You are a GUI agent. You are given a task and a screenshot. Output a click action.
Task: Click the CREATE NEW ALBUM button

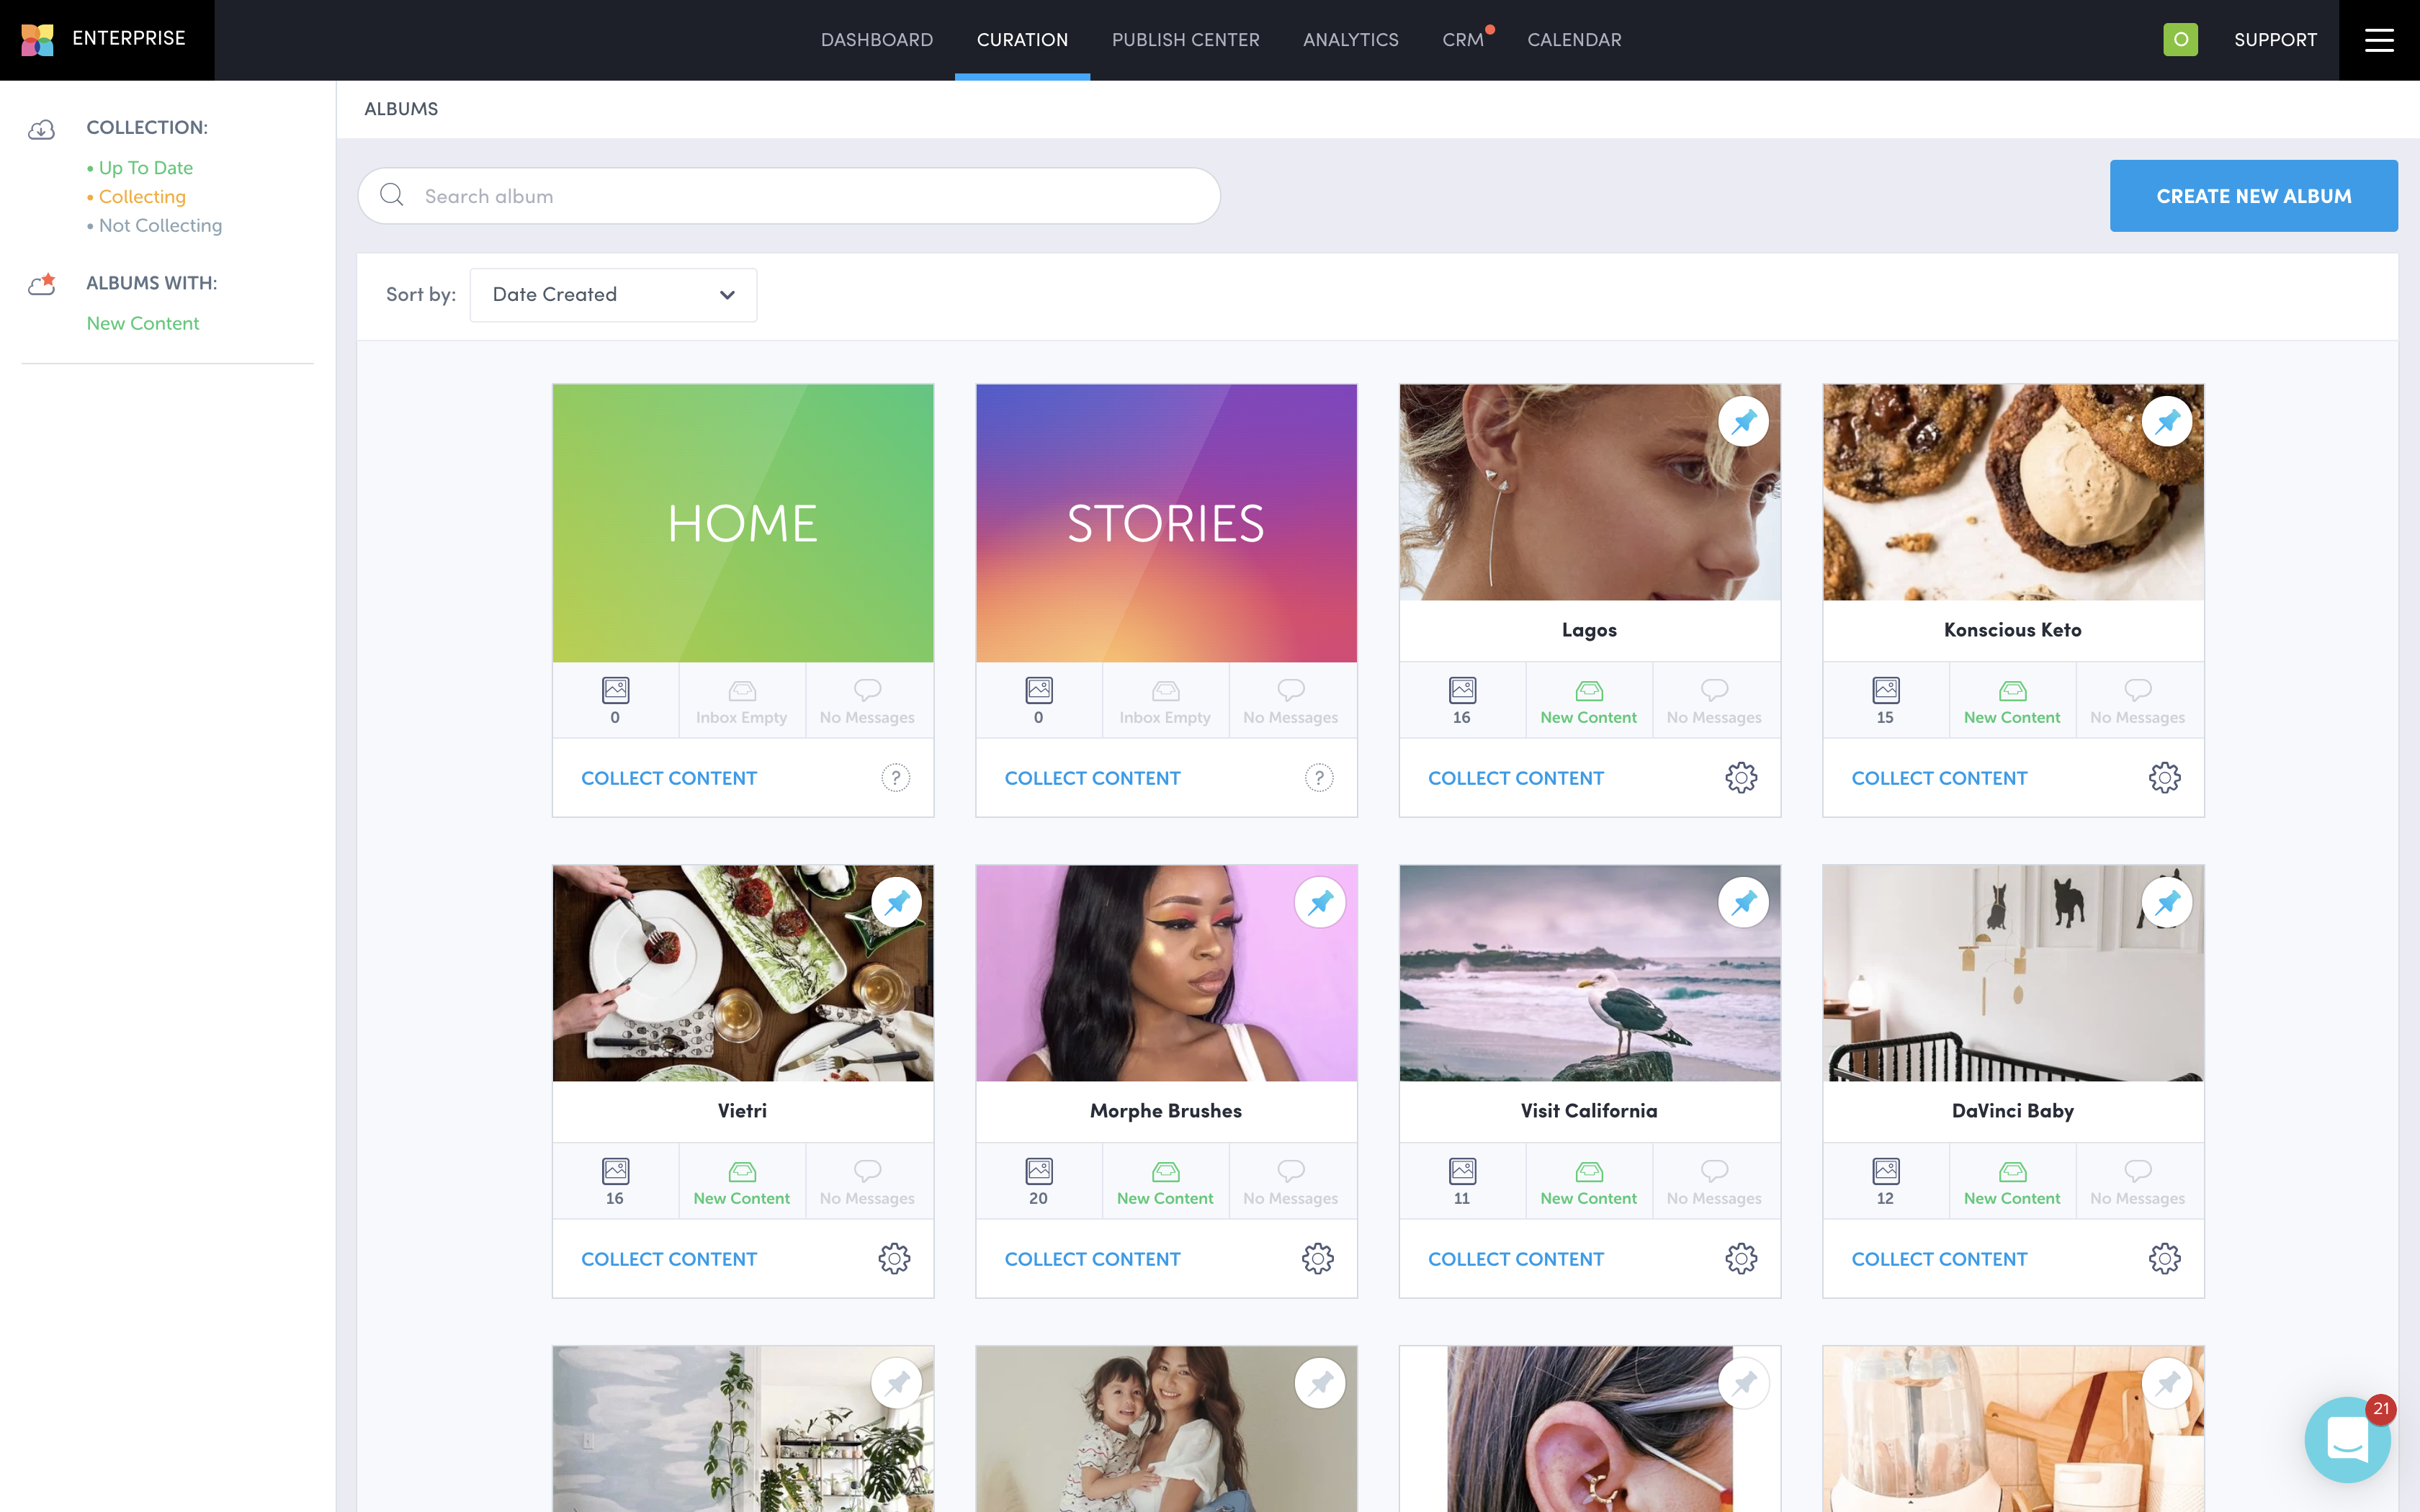[x=2254, y=195]
